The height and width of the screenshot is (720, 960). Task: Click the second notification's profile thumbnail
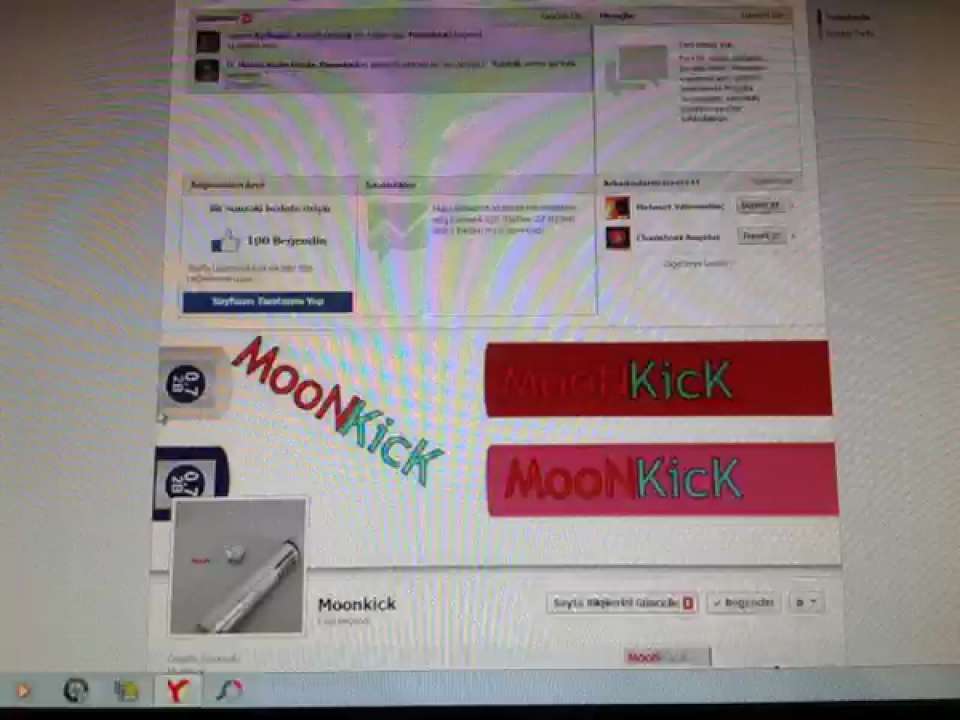coord(208,72)
